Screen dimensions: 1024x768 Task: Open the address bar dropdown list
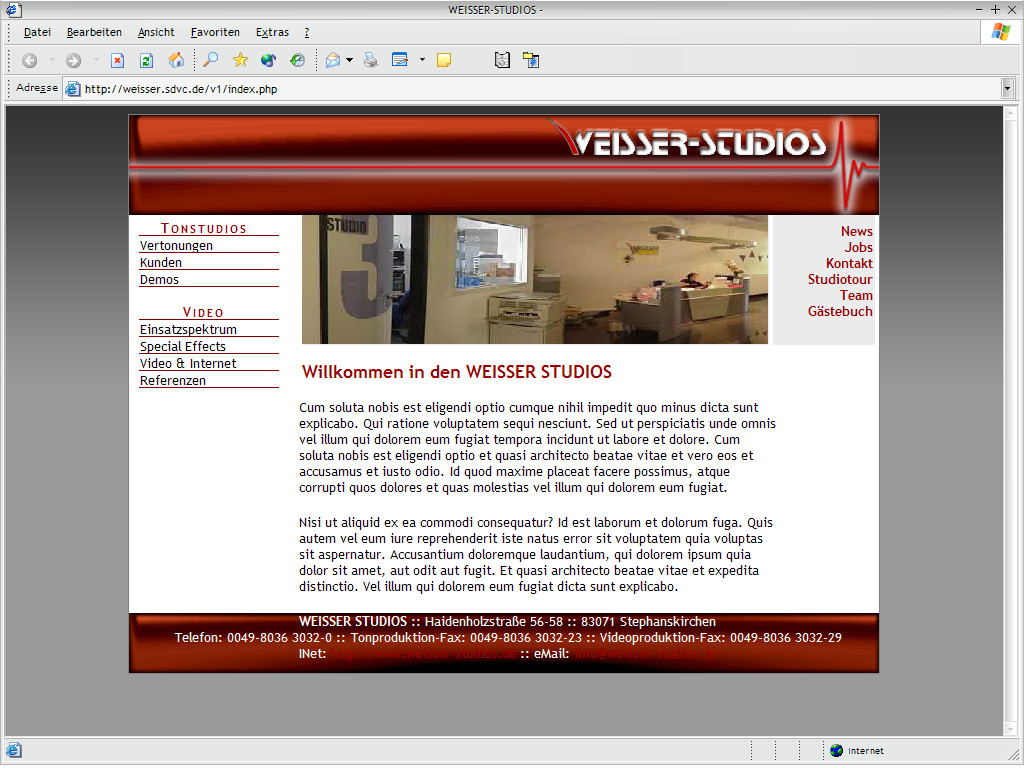1007,89
